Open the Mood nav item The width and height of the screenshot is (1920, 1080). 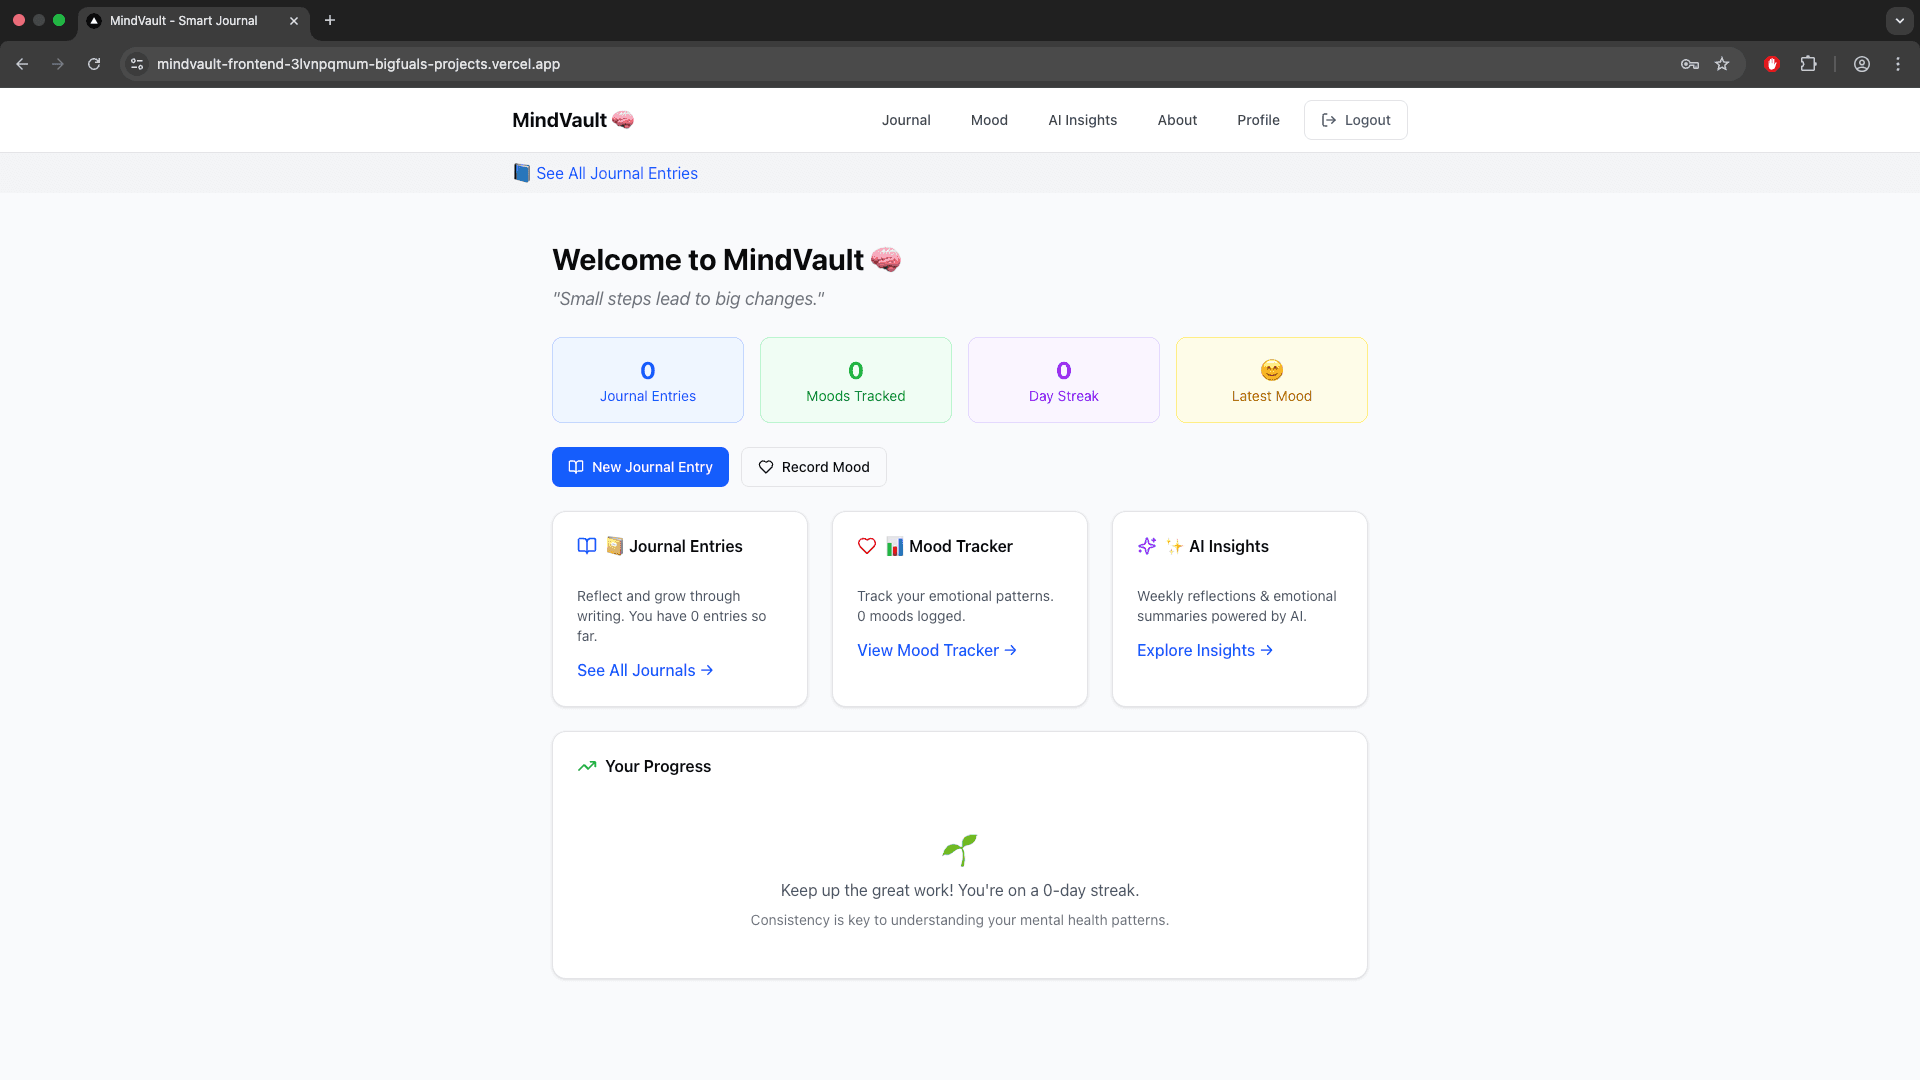pyautogui.click(x=989, y=120)
